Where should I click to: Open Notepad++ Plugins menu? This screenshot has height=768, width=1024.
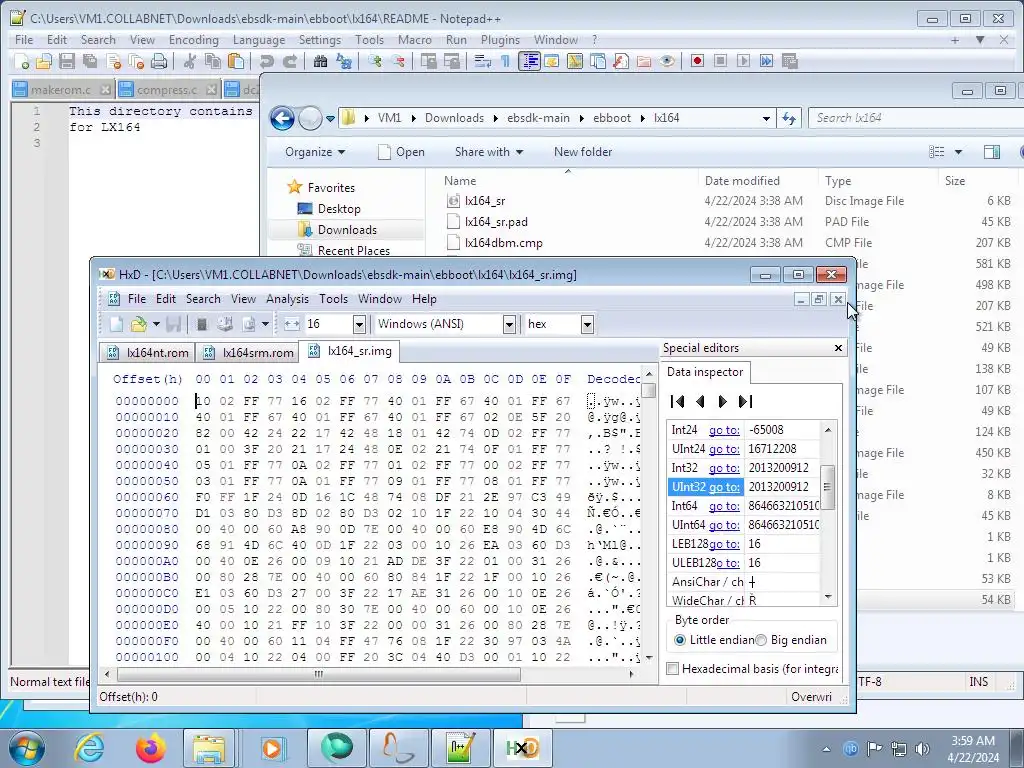pos(500,40)
